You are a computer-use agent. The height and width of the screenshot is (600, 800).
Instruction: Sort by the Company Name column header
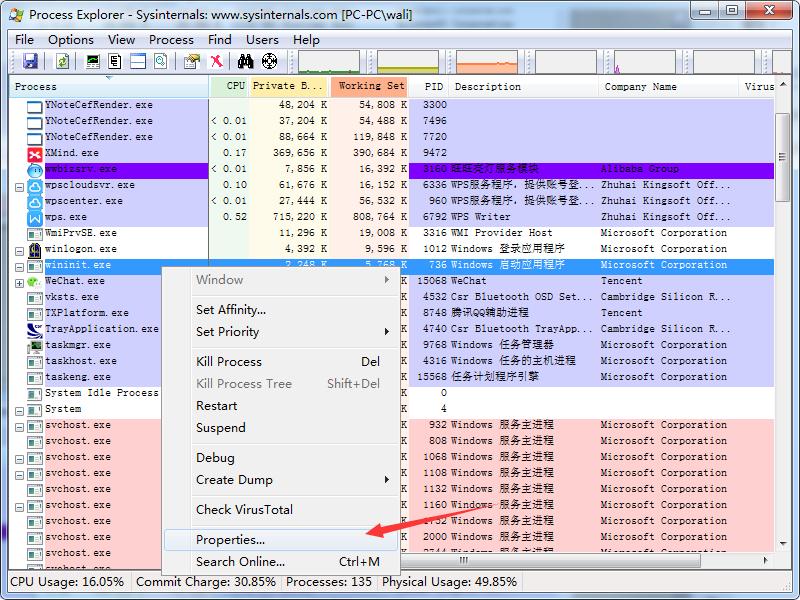point(667,87)
